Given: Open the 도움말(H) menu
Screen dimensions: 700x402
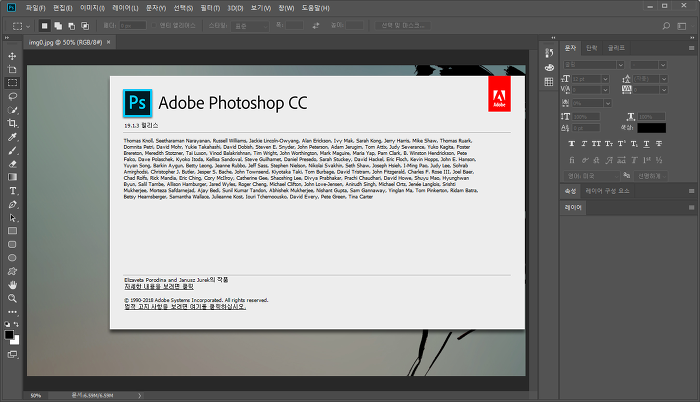Looking at the screenshot, I should [x=315, y=8].
